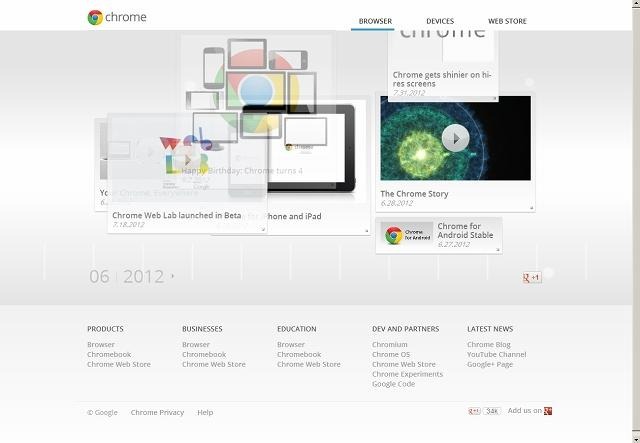Open Chrome Web Store under EDUCATION
This screenshot has height=443, width=640.
[x=309, y=364]
